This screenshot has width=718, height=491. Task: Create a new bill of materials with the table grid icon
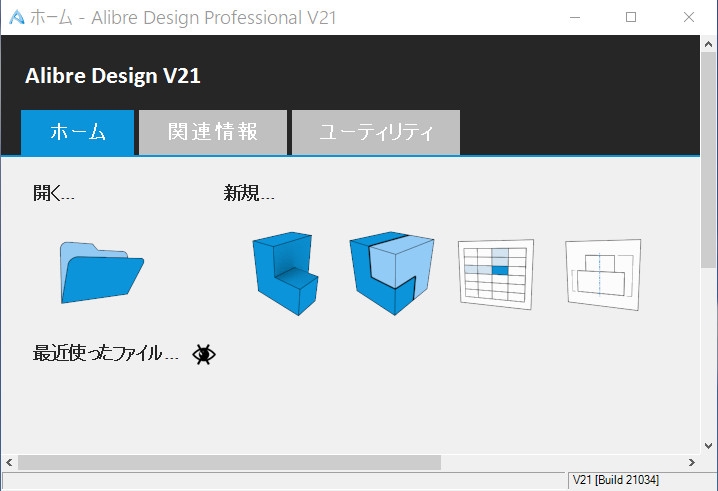coord(496,274)
